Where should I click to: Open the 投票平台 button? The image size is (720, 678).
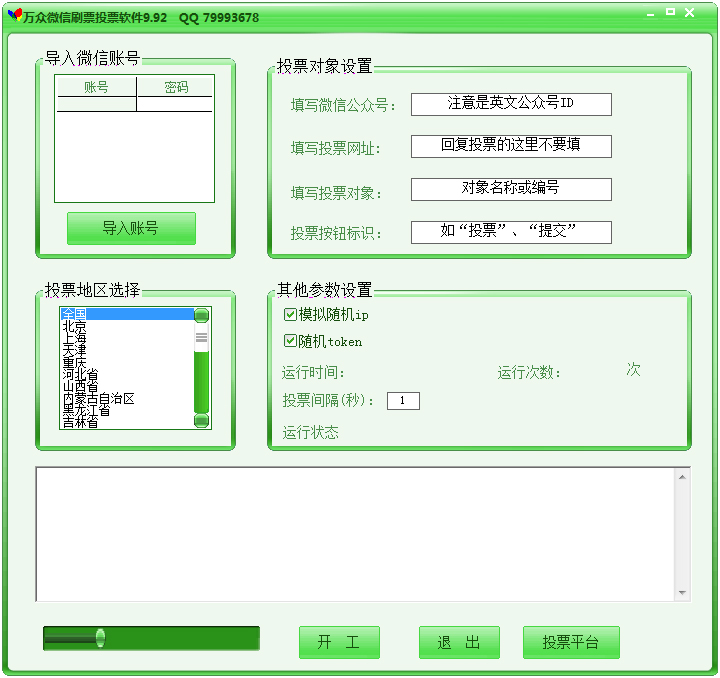pos(571,642)
